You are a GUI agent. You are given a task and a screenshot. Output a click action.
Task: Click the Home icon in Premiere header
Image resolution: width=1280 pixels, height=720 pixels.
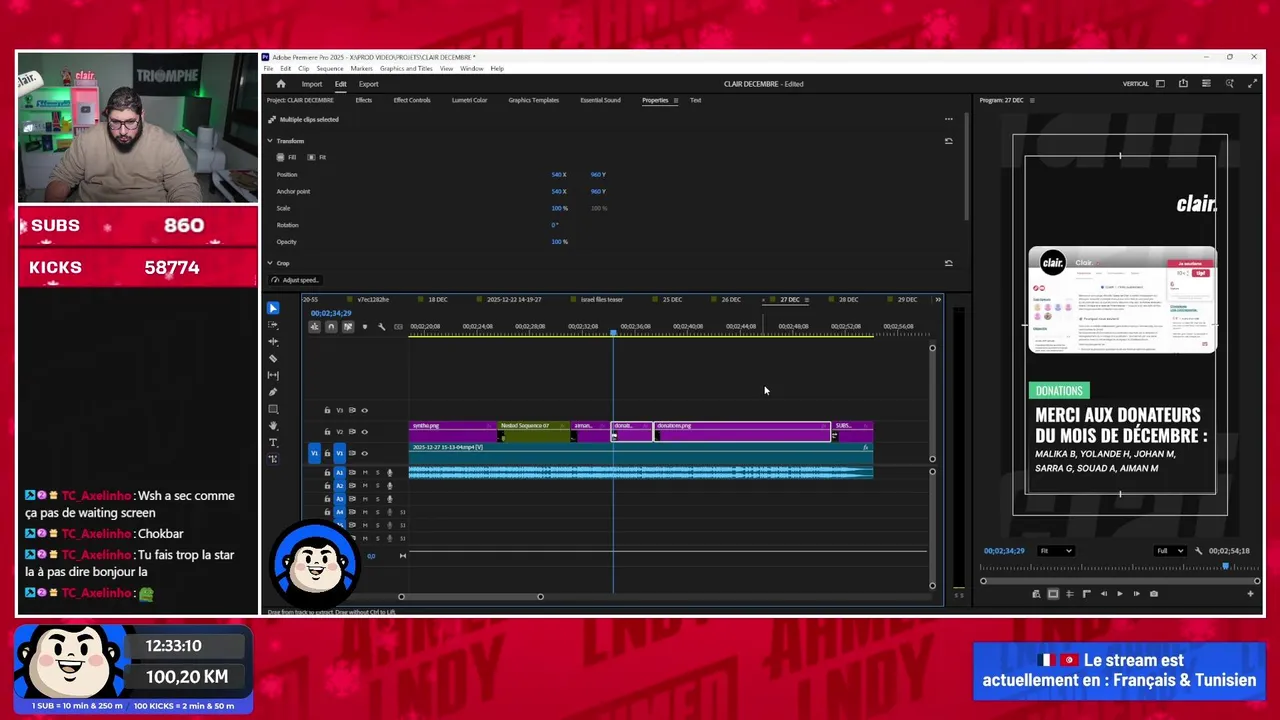(281, 84)
